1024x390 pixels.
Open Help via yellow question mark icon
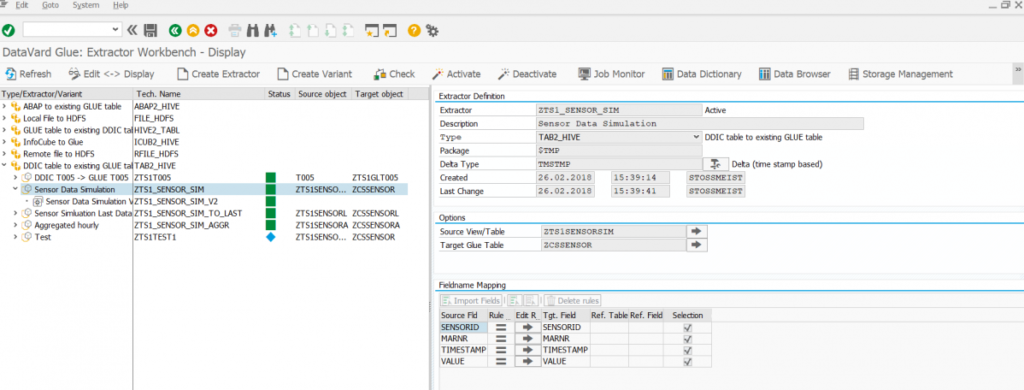pyautogui.click(x=413, y=30)
